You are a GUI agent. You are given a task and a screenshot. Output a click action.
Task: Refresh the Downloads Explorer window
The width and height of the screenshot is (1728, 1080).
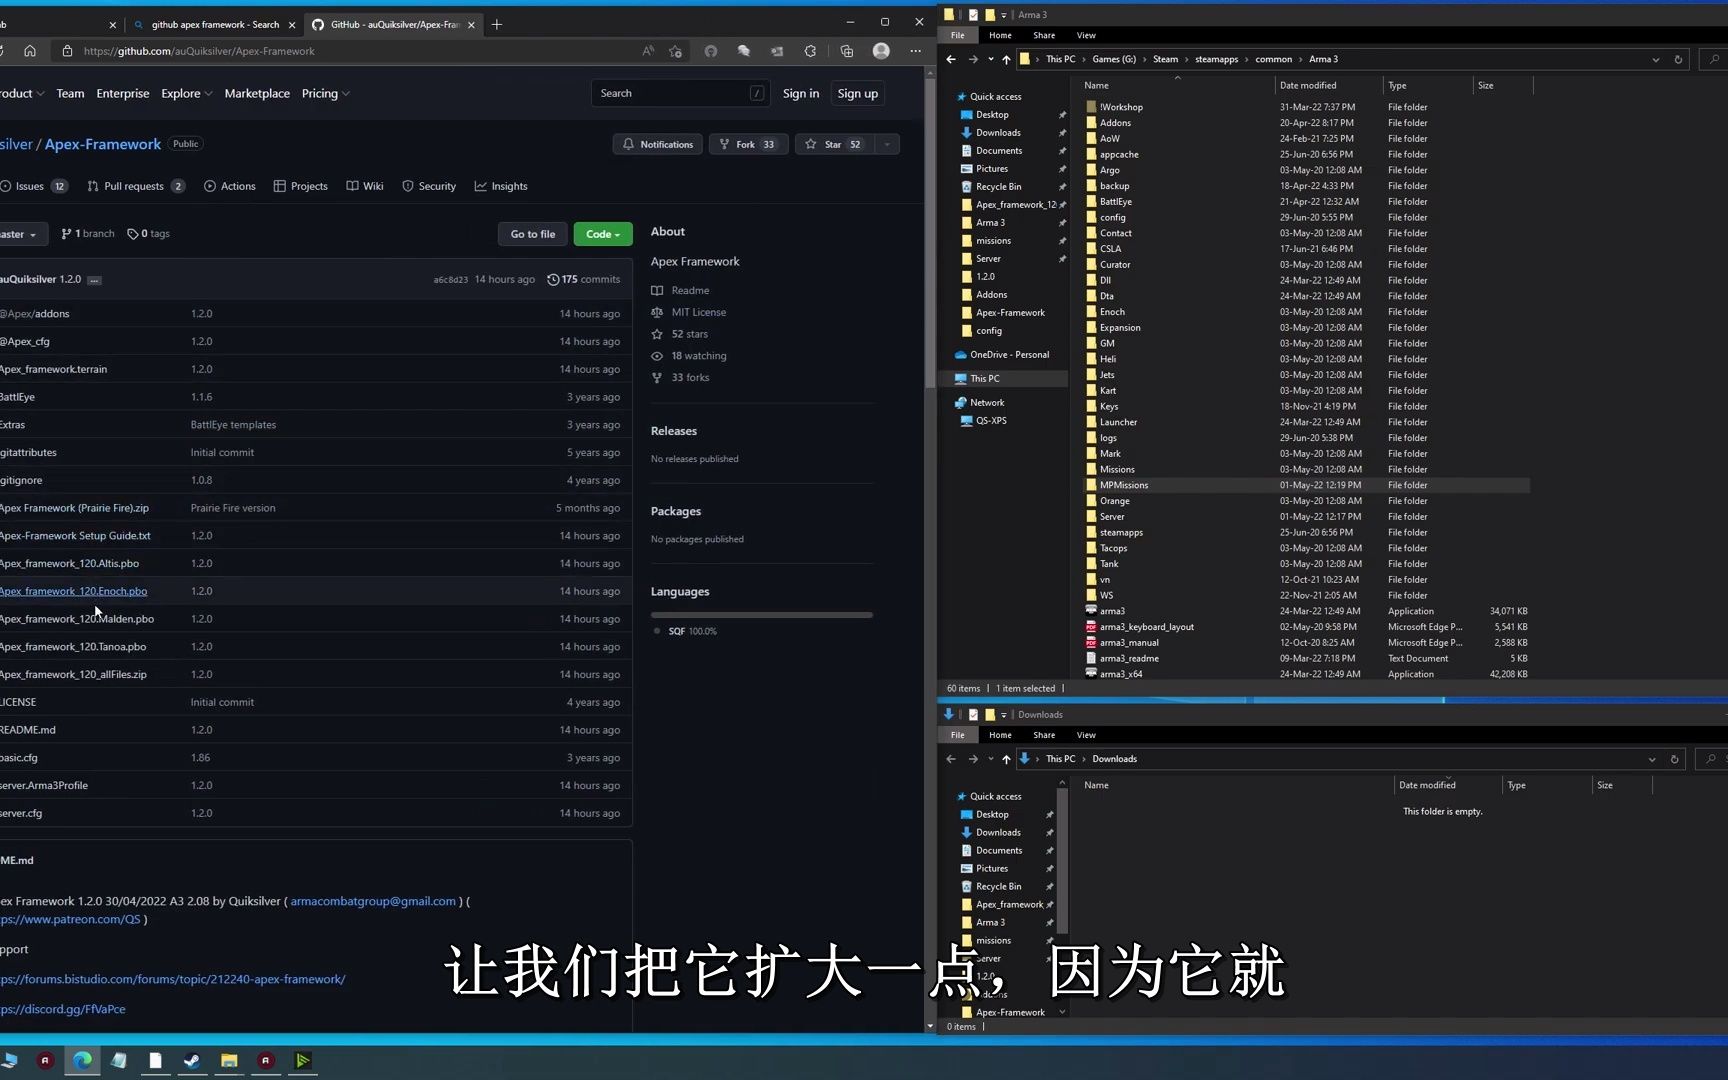(x=1675, y=759)
